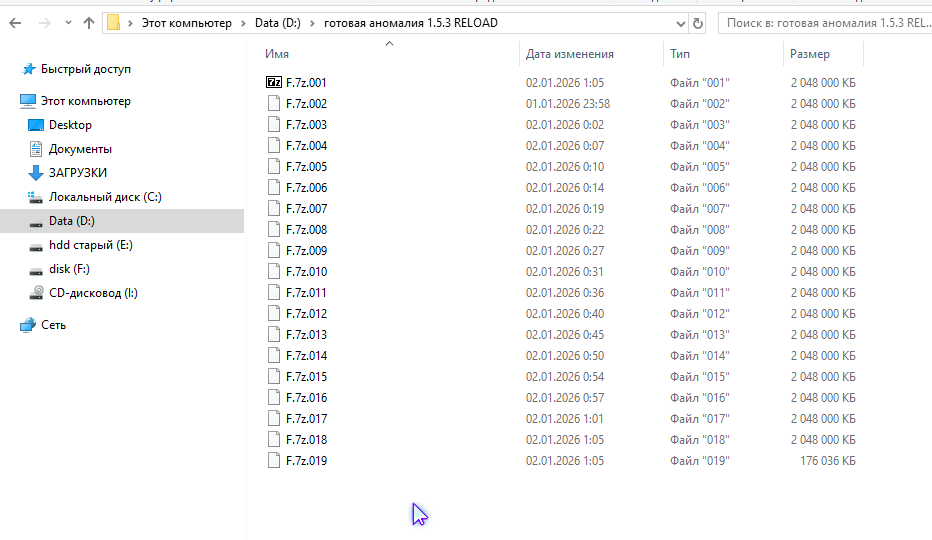Open 'CD-дисковод (I:)' in navigation pane

93,293
